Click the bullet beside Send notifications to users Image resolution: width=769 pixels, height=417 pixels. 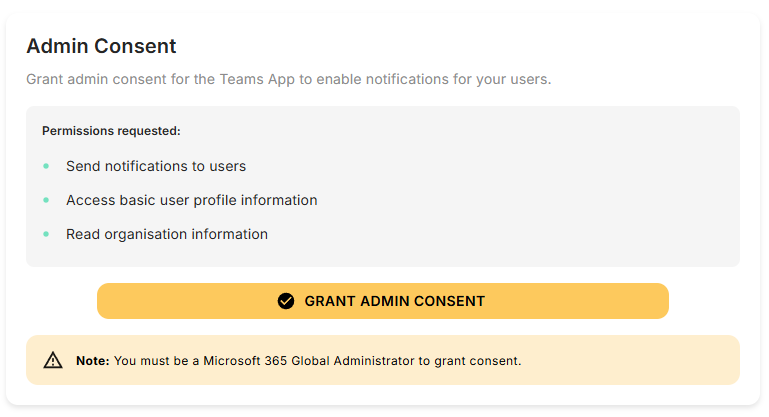46,166
